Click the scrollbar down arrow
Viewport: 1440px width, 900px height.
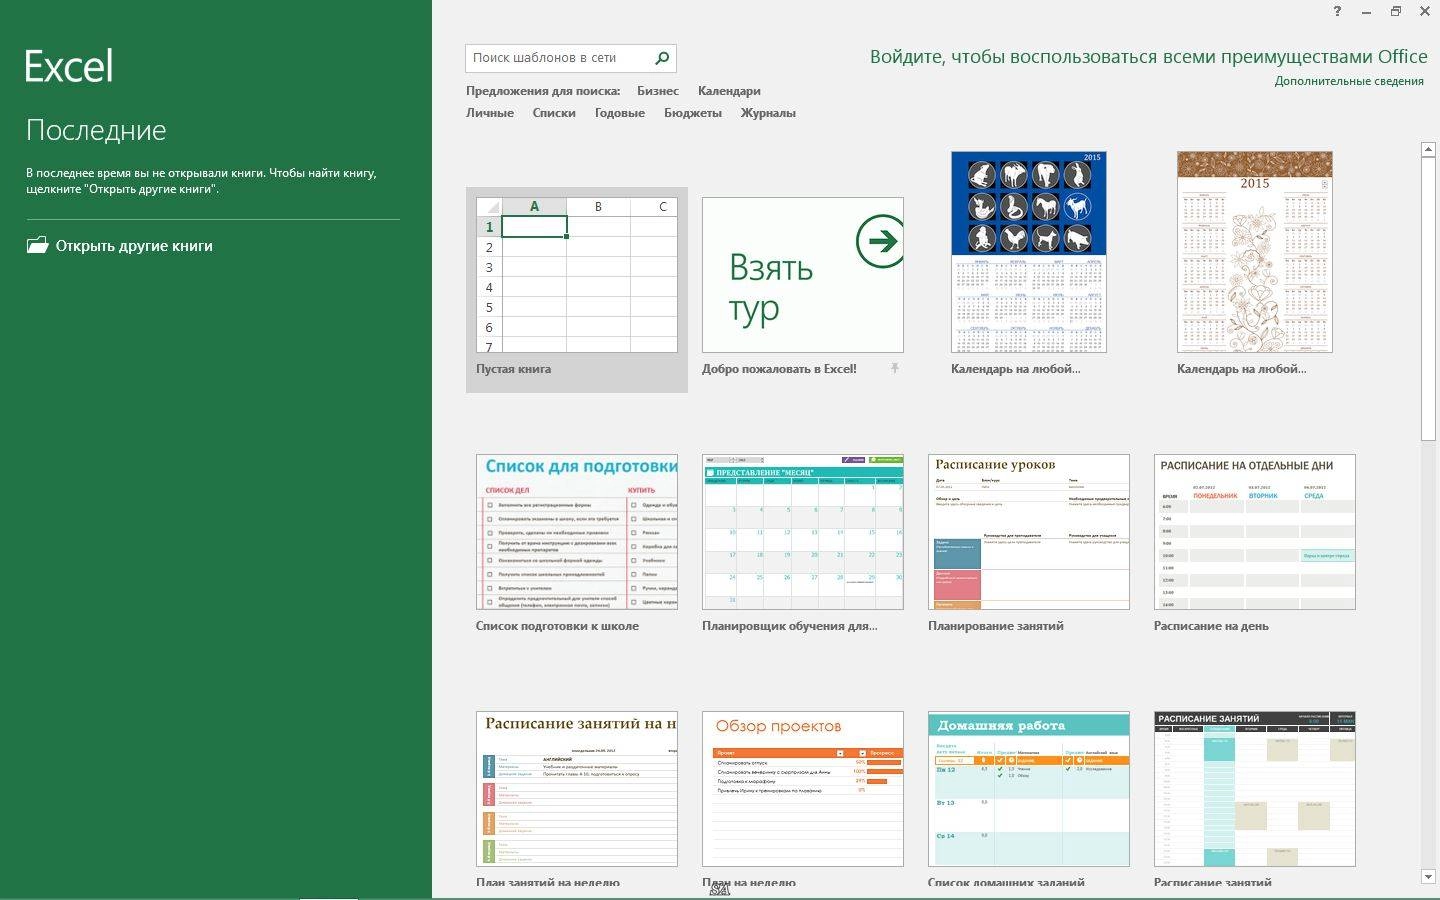pos(1428,877)
